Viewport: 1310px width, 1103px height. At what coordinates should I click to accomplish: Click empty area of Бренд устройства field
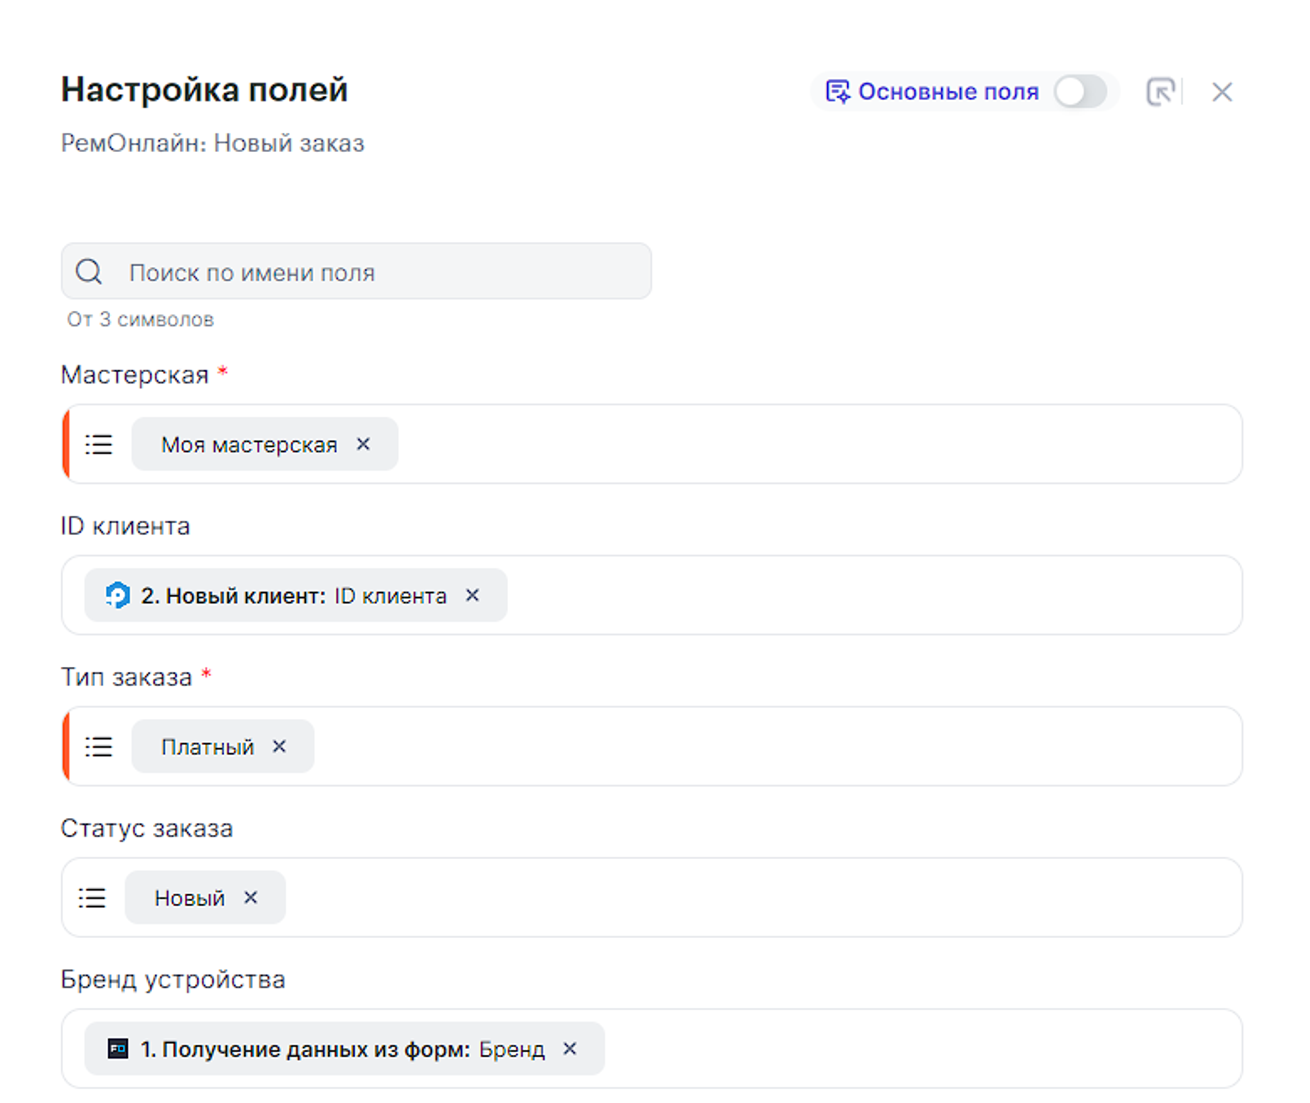coord(900,1049)
